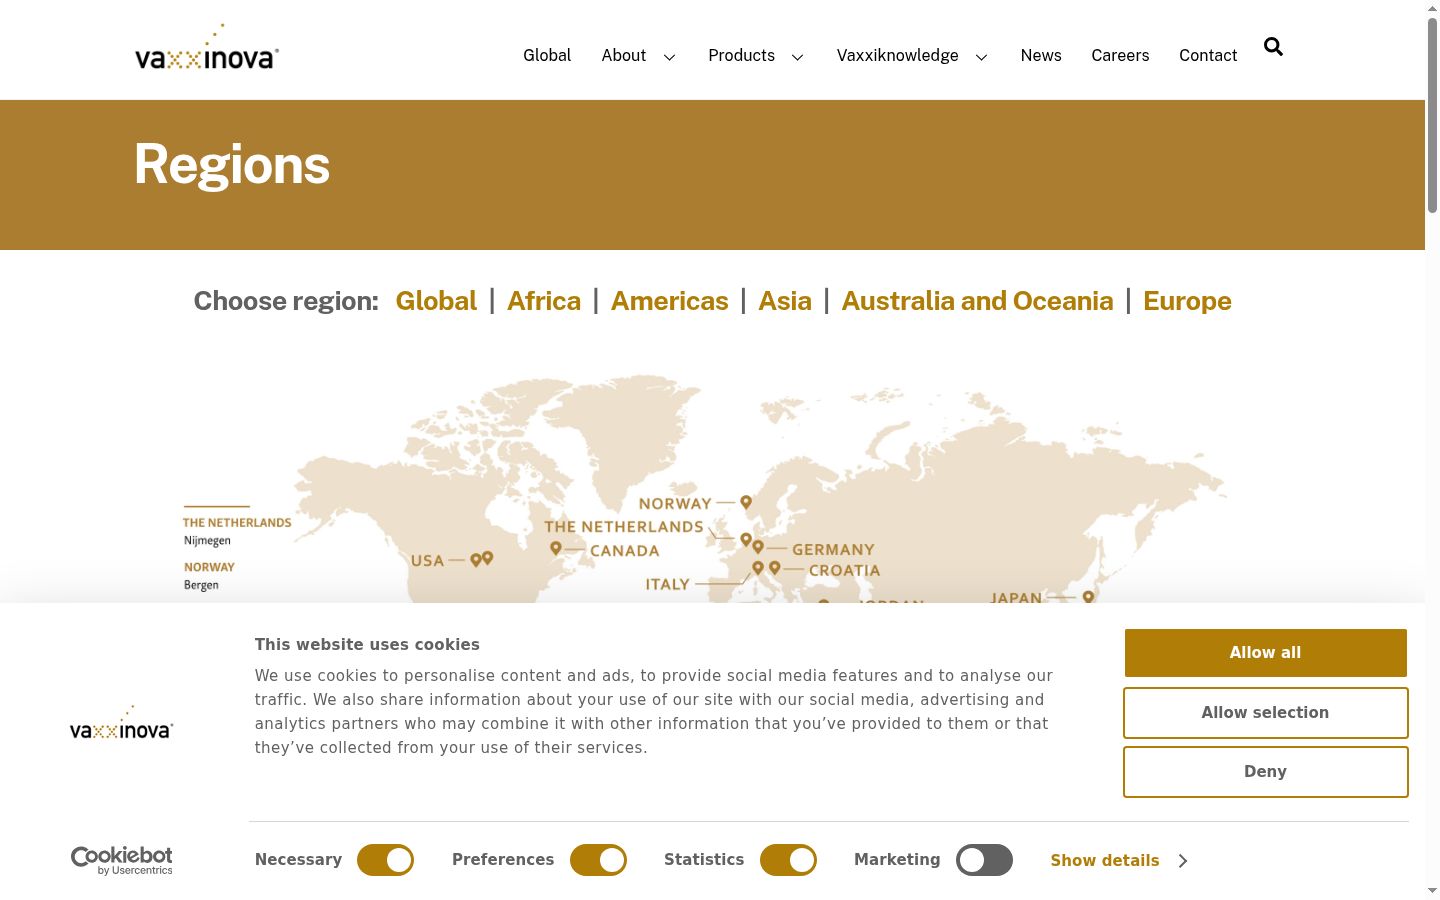Open the About menu item

click(x=624, y=55)
